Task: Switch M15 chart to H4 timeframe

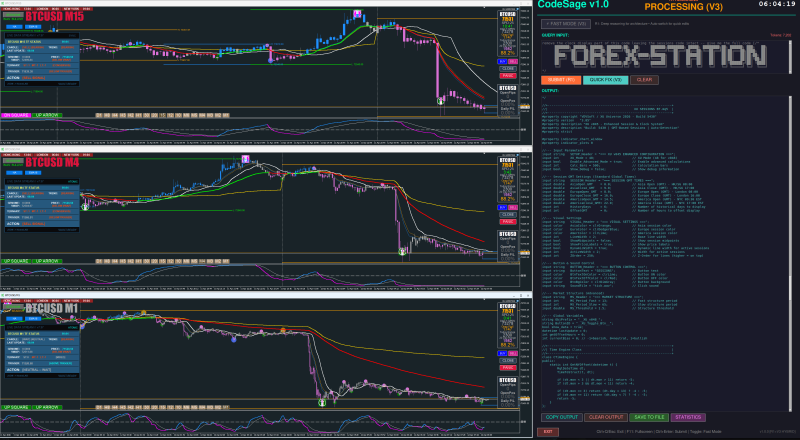Action: coord(115,115)
